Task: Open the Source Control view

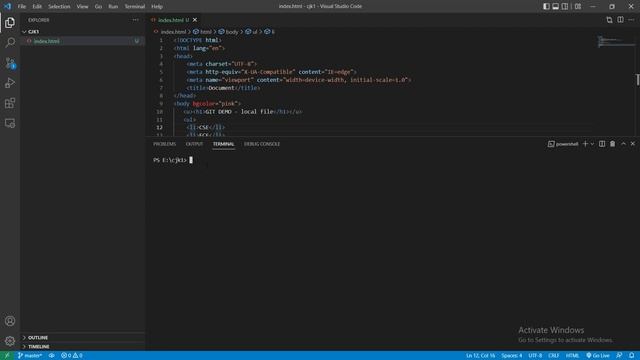Action: (x=10, y=63)
